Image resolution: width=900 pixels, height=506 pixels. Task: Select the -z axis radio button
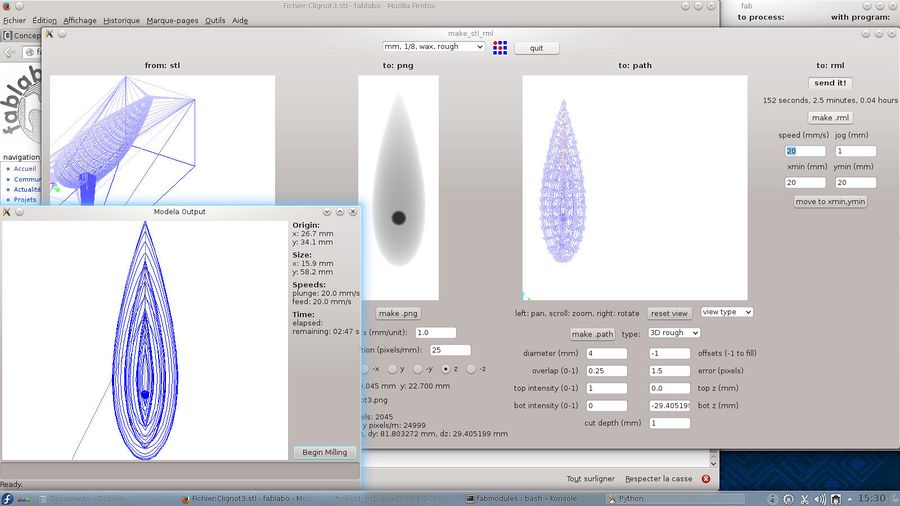[x=471, y=369]
